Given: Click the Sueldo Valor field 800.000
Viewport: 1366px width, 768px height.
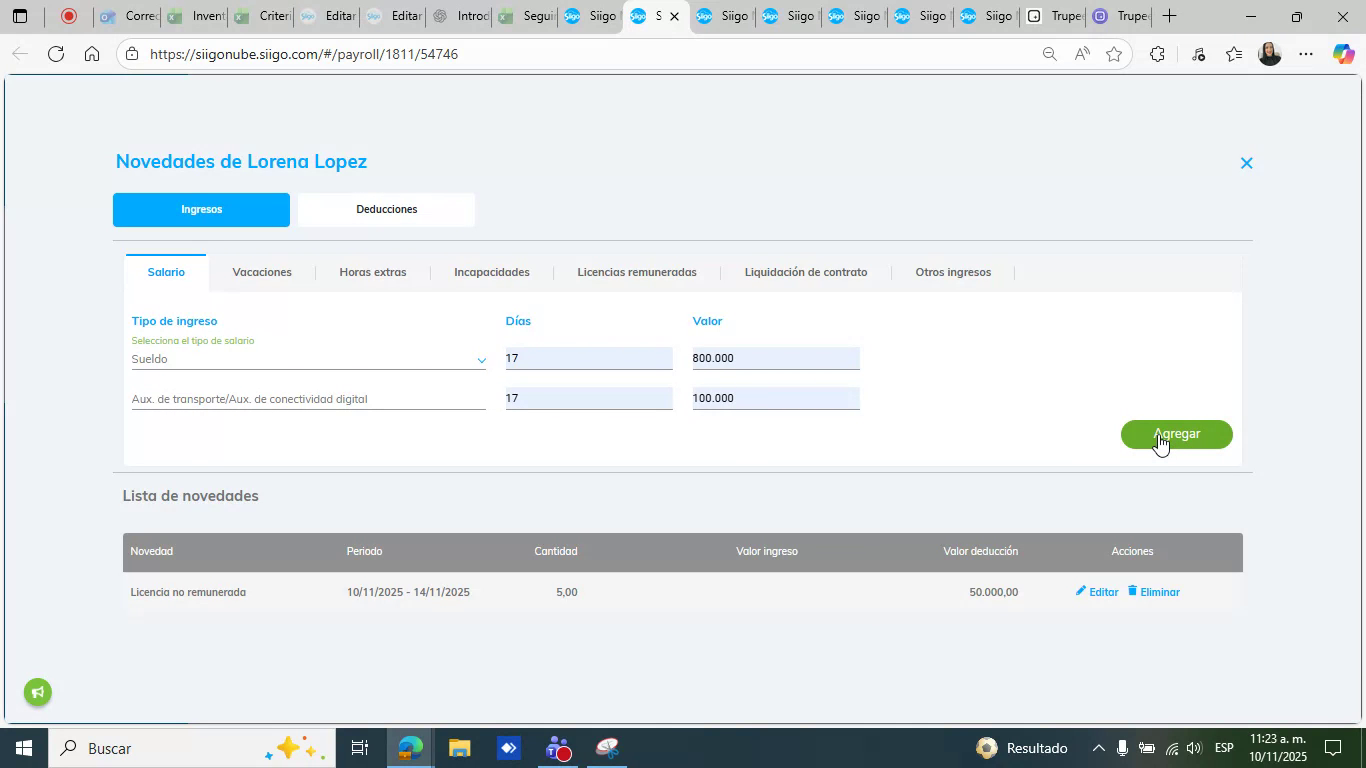Looking at the screenshot, I should pyautogui.click(x=776, y=358).
